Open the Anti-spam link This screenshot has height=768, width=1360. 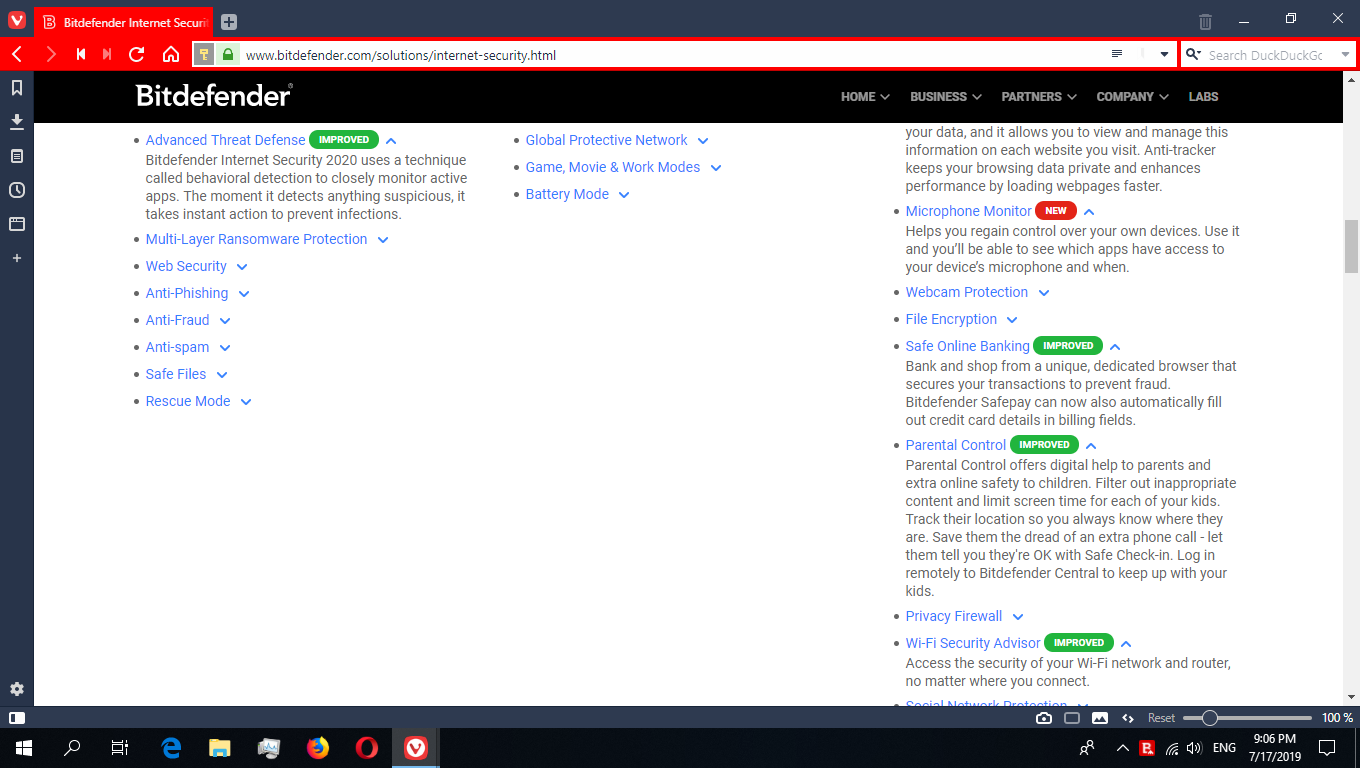178,347
